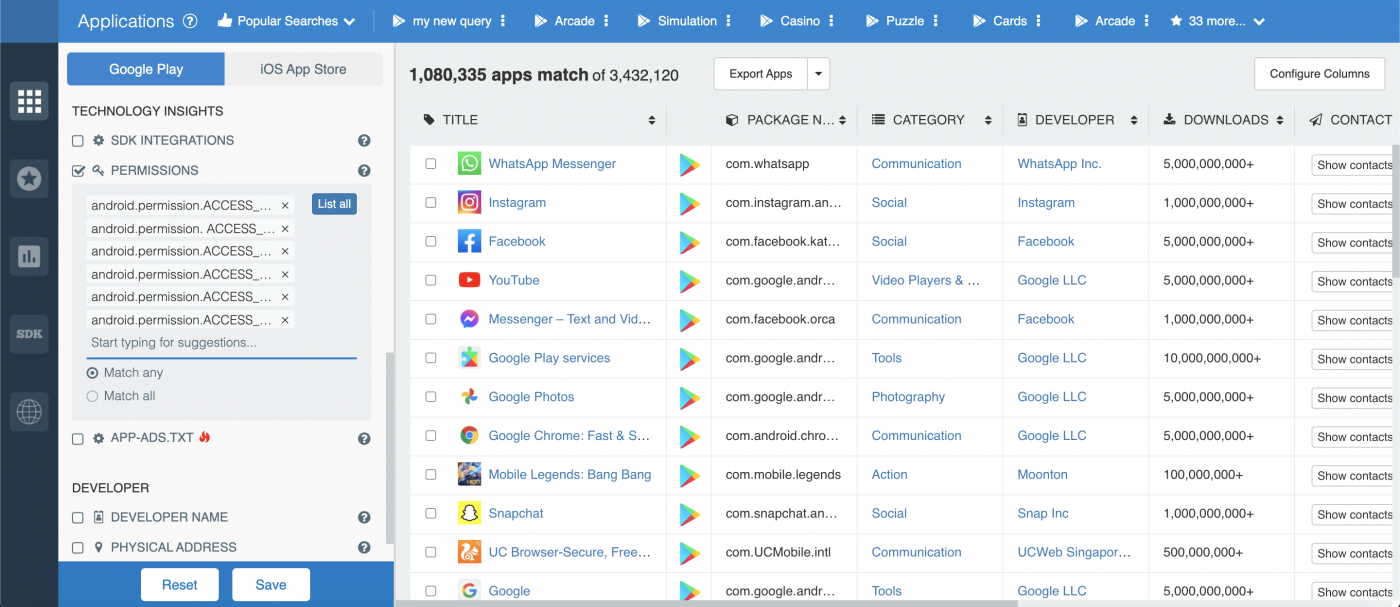Click the YouTube app icon
The image size is (1400, 607).
(x=469, y=280)
